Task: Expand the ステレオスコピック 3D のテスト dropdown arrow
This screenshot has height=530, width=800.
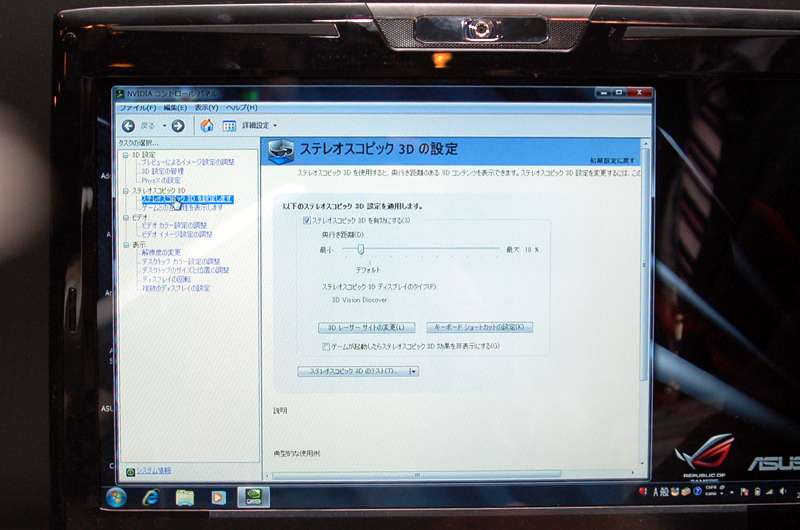Action: (413, 371)
